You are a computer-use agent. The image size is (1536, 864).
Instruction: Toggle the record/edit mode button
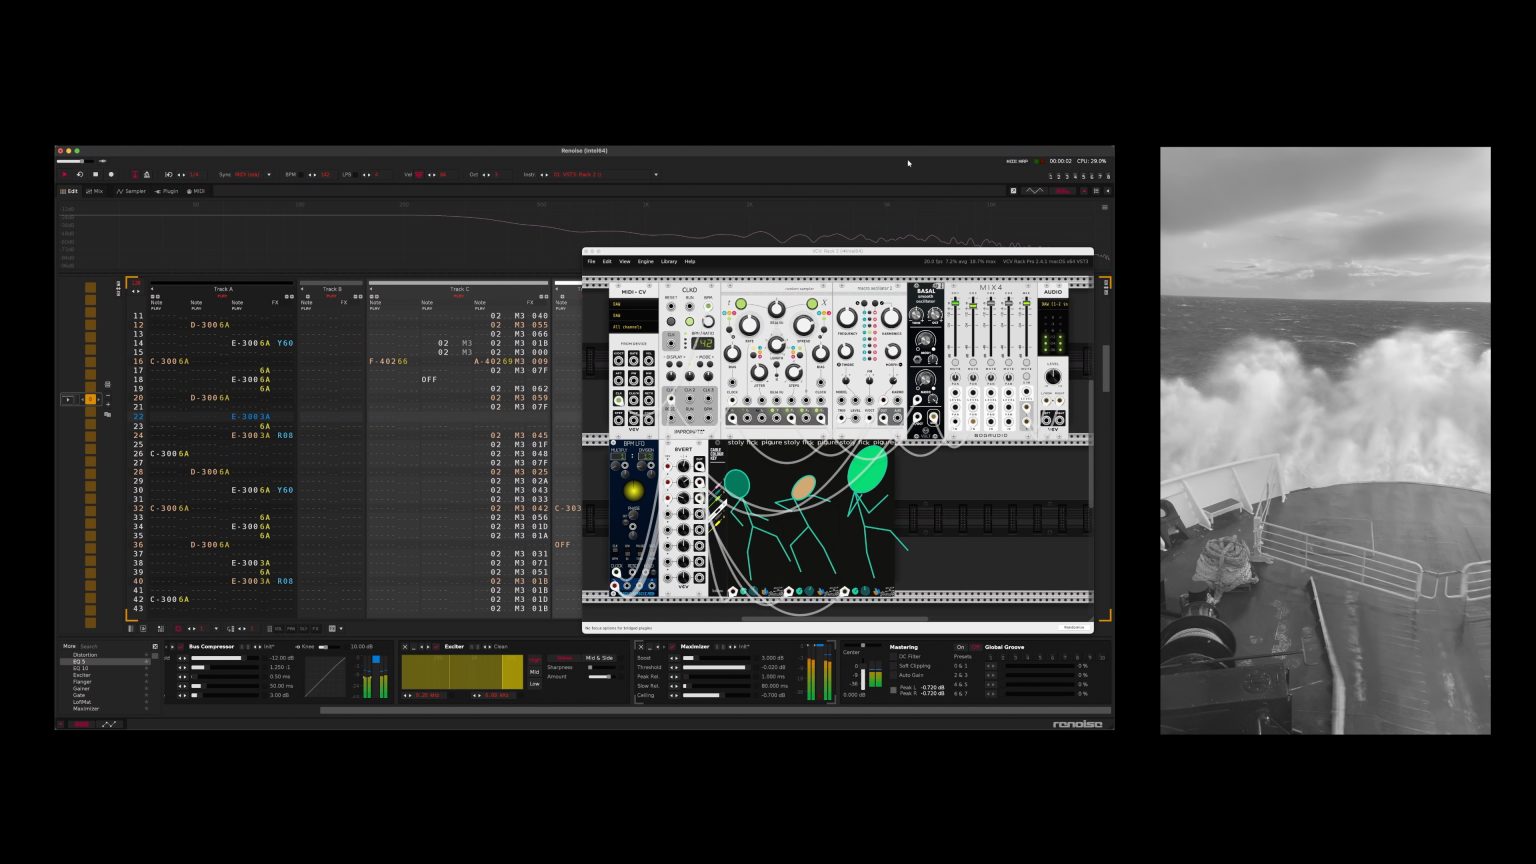pyautogui.click(x=111, y=174)
